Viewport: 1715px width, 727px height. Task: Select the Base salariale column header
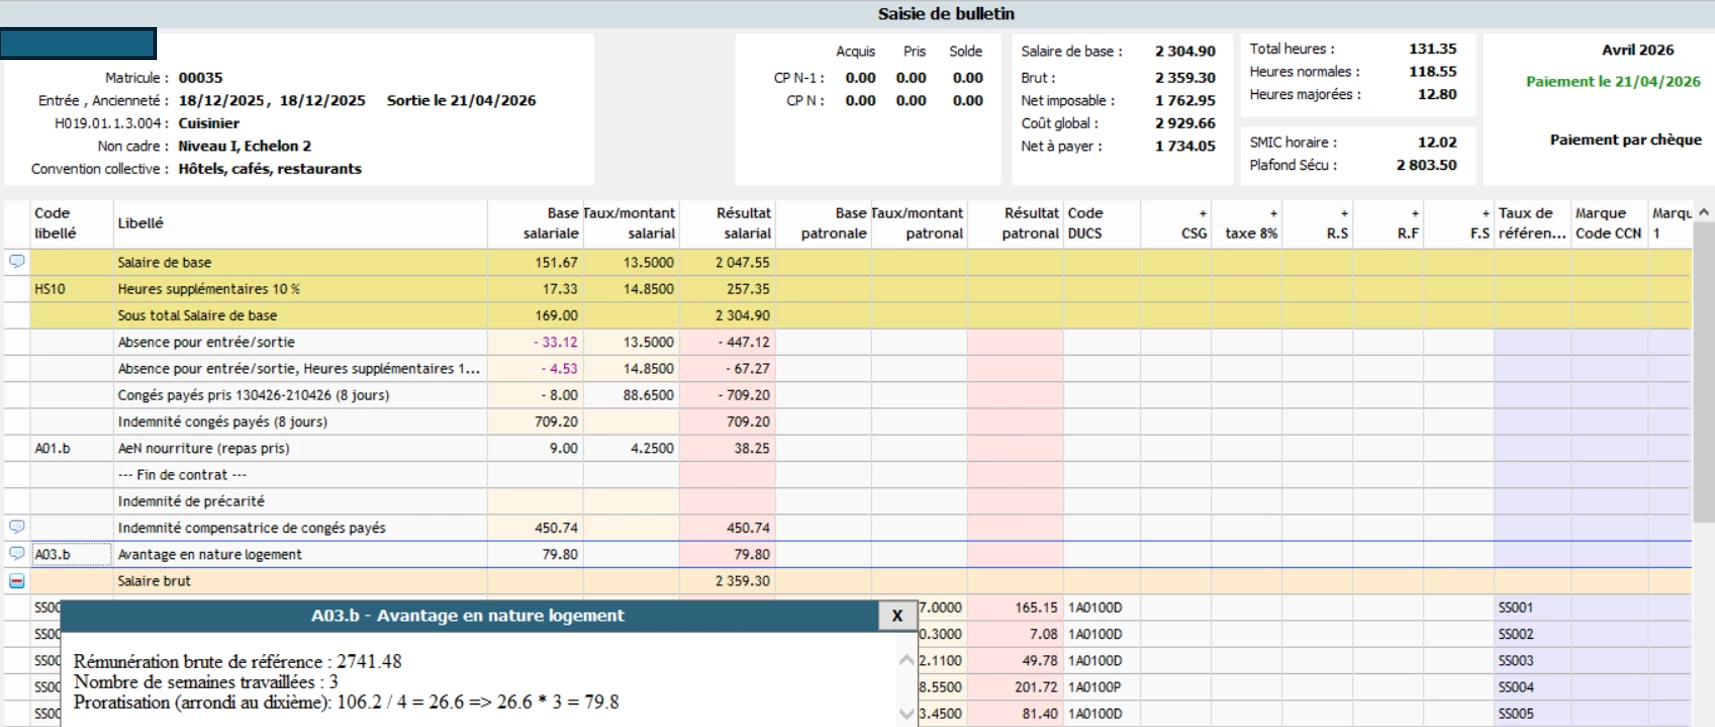tap(536, 223)
